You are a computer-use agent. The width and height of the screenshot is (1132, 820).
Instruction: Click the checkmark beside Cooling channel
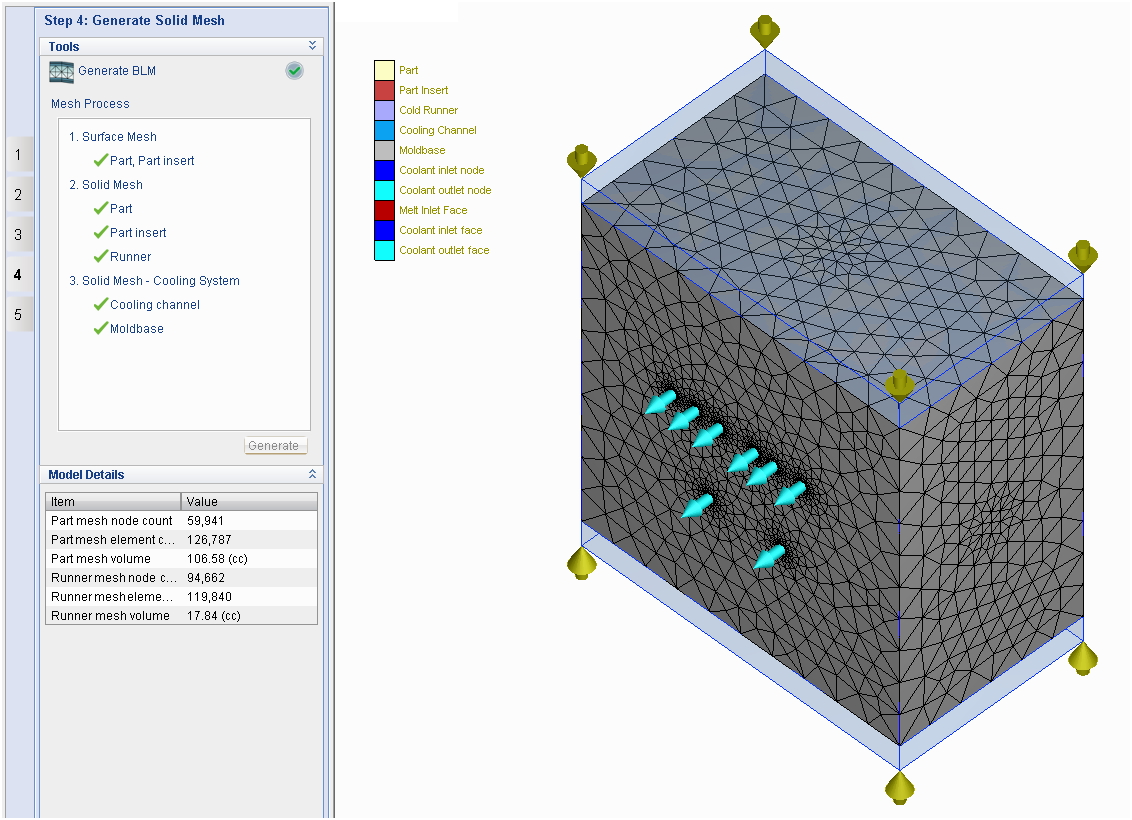click(x=101, y=305)
